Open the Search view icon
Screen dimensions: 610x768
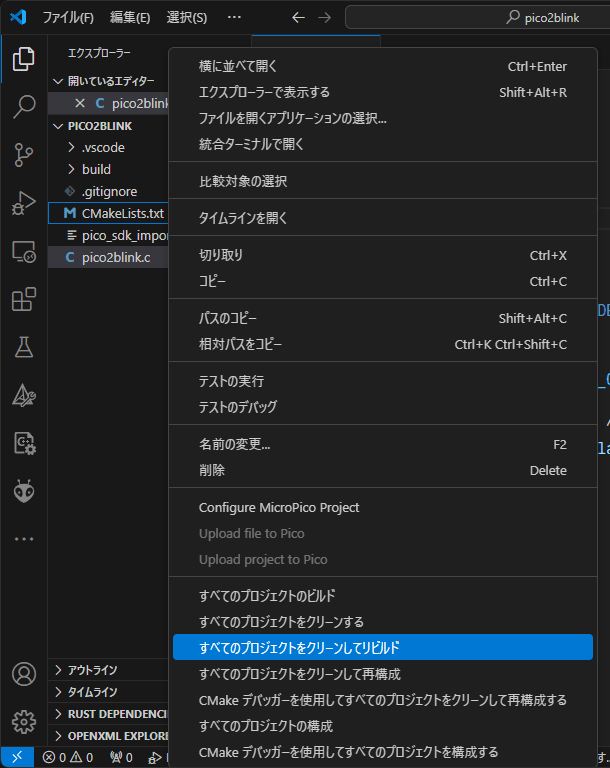[x=24, y=107]
